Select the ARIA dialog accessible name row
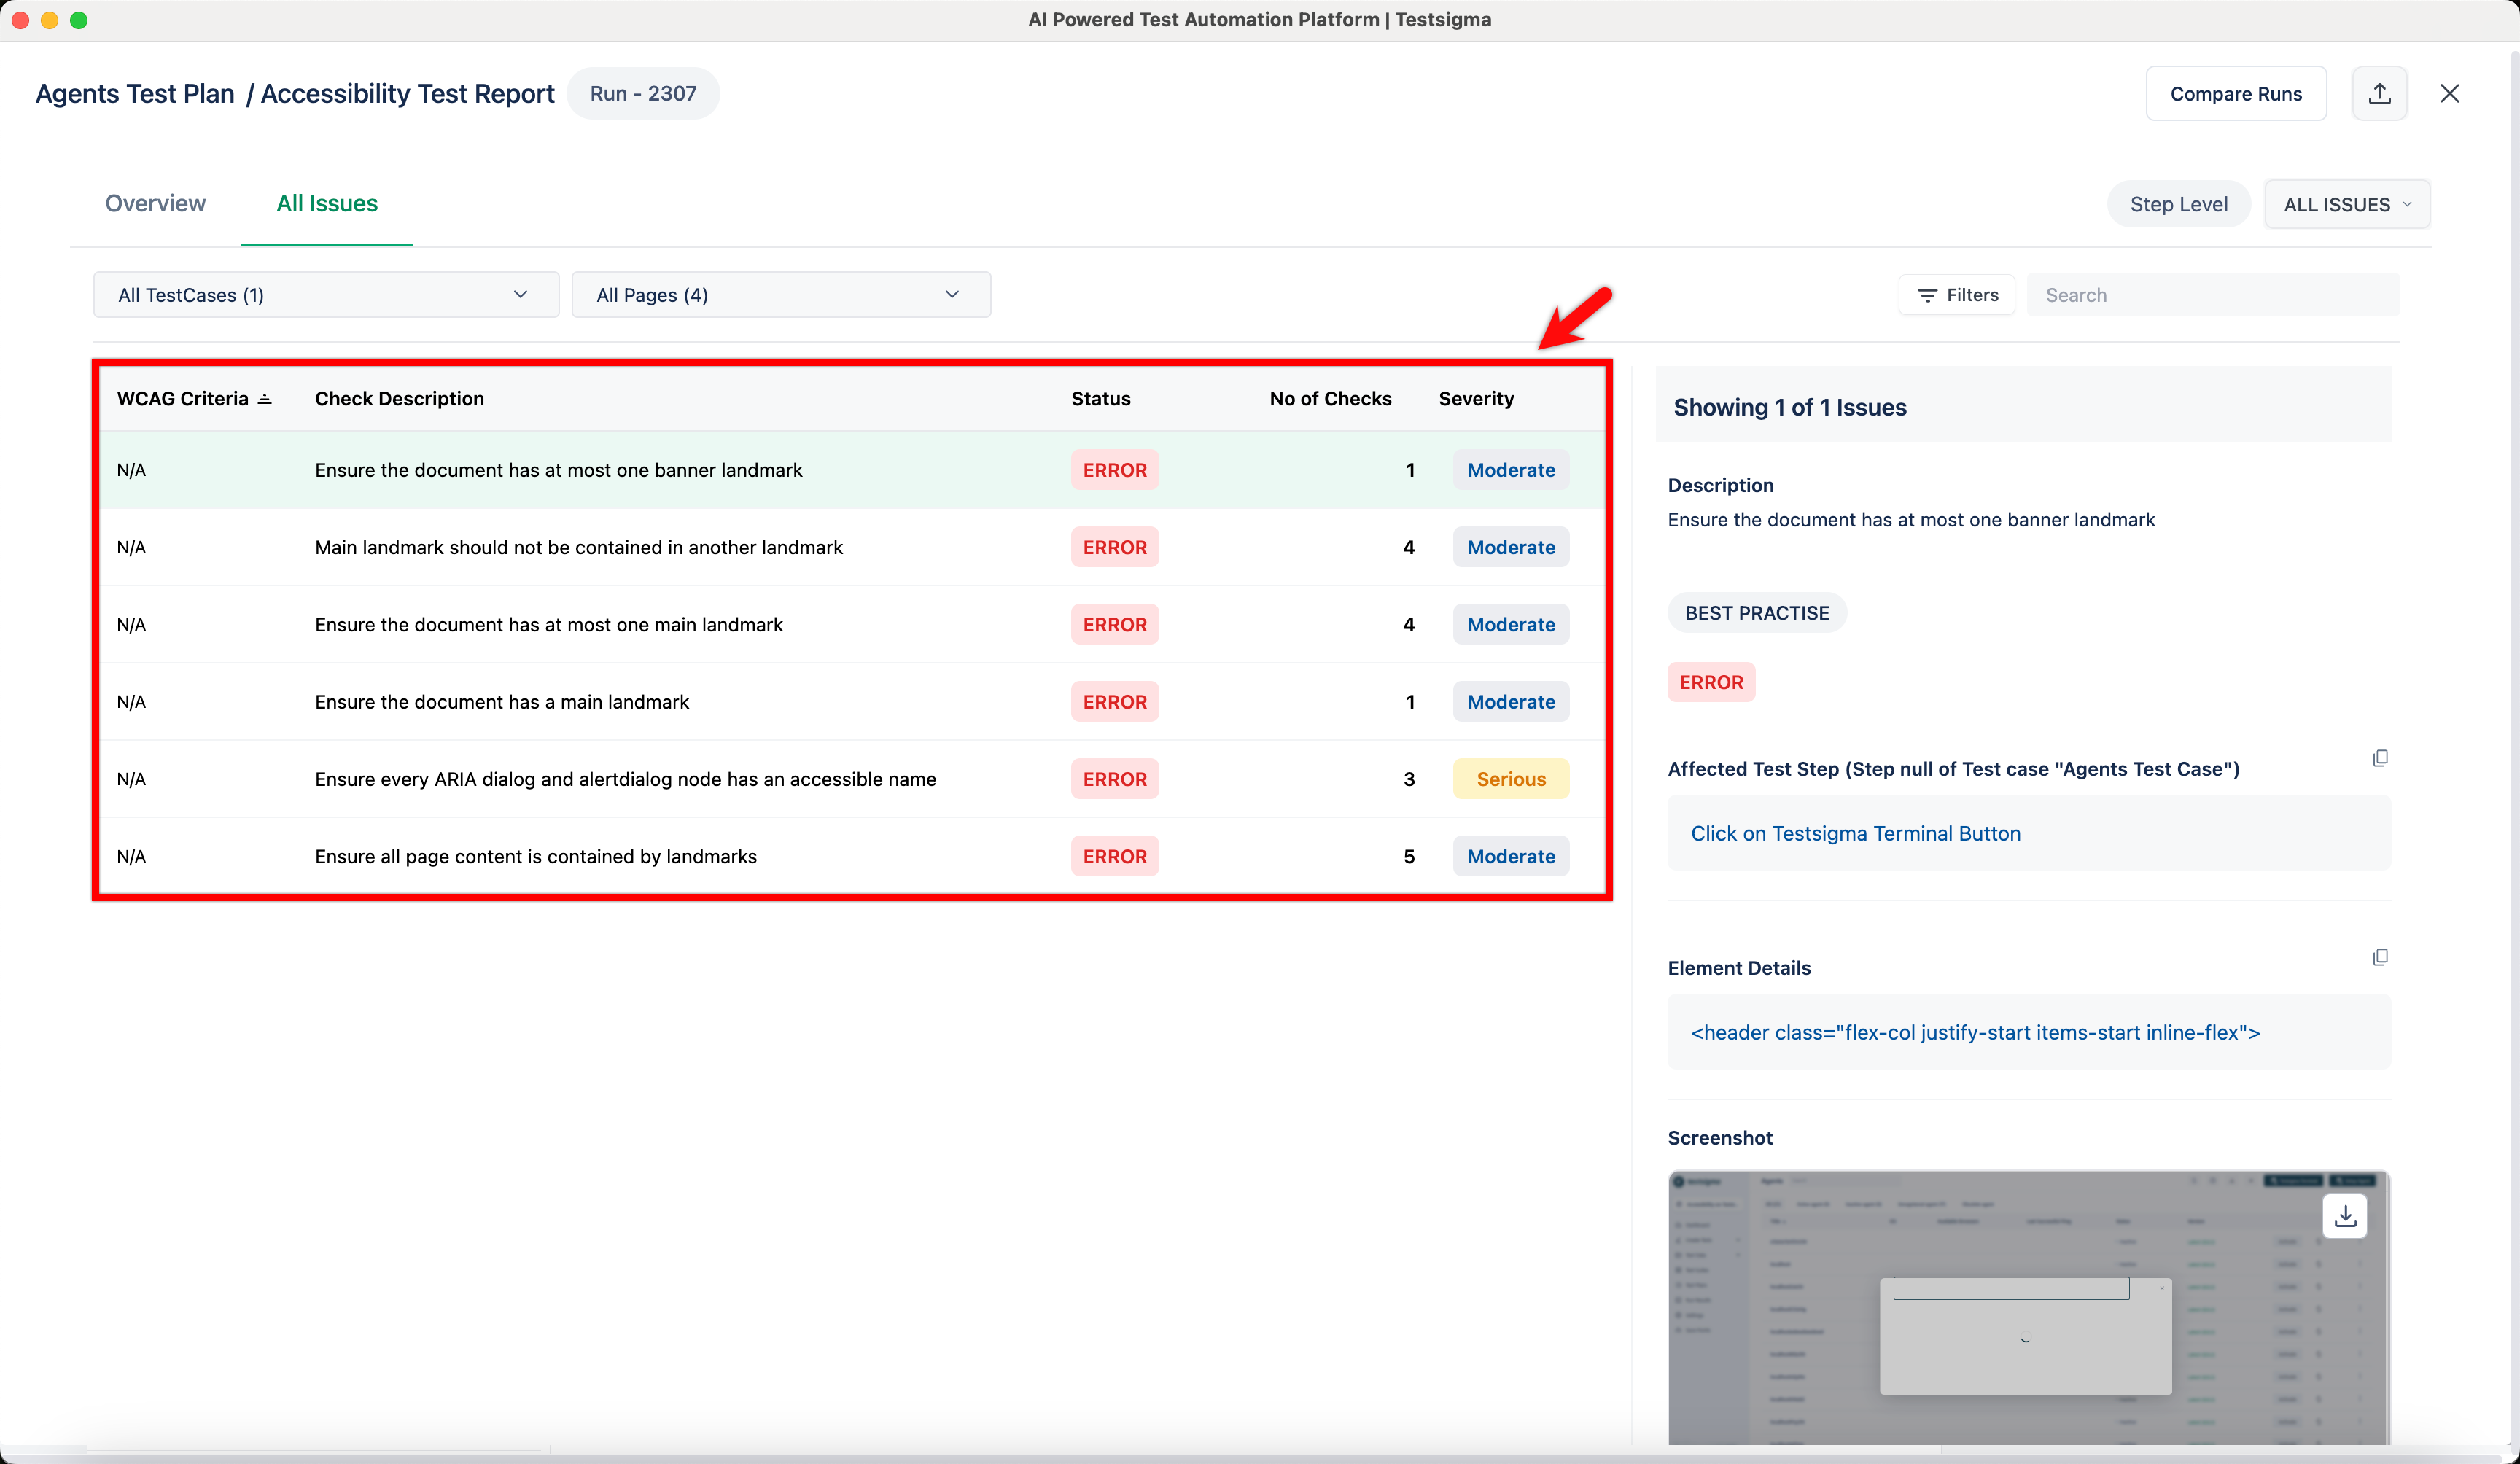Screen dimensions: 2520x1464 tap(625, 779)
